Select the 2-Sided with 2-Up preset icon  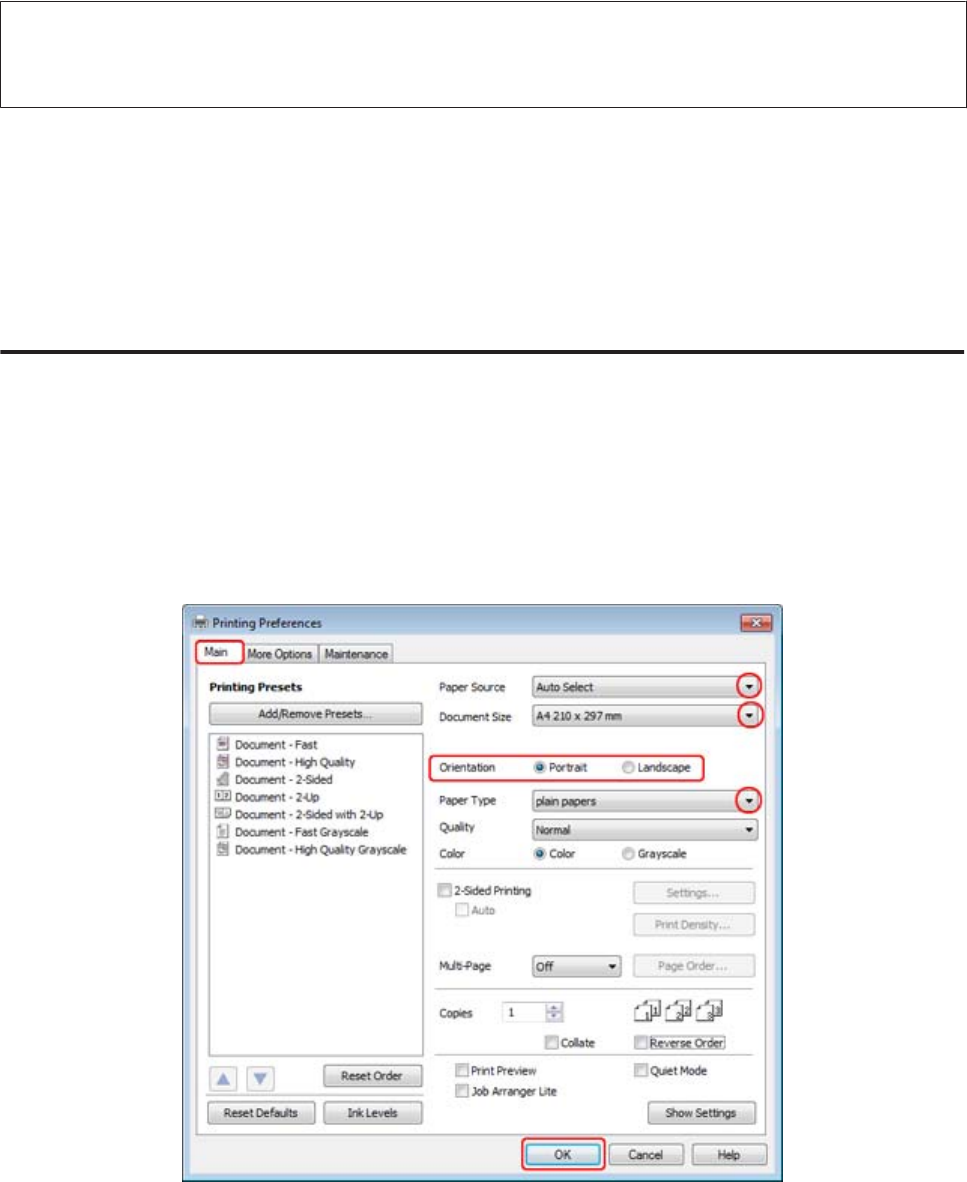click(x=222, y=813)
